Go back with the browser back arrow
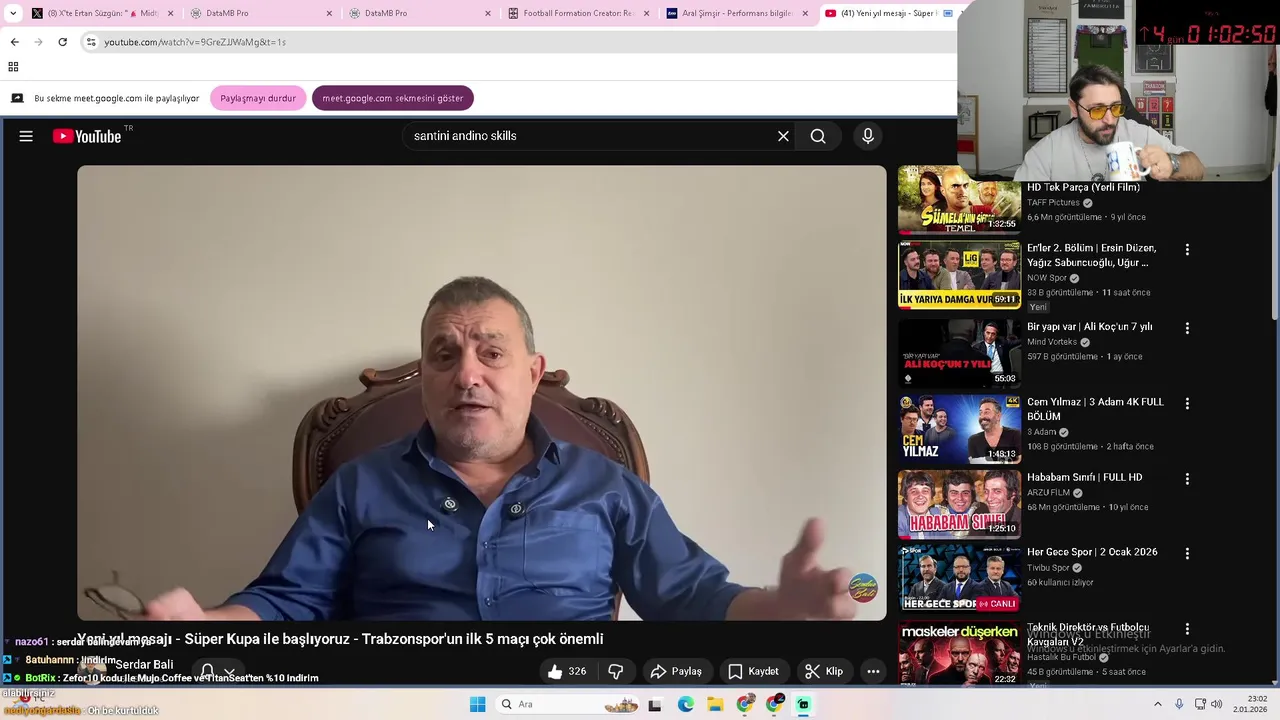1280x720 pixels. tap(14, 42)
